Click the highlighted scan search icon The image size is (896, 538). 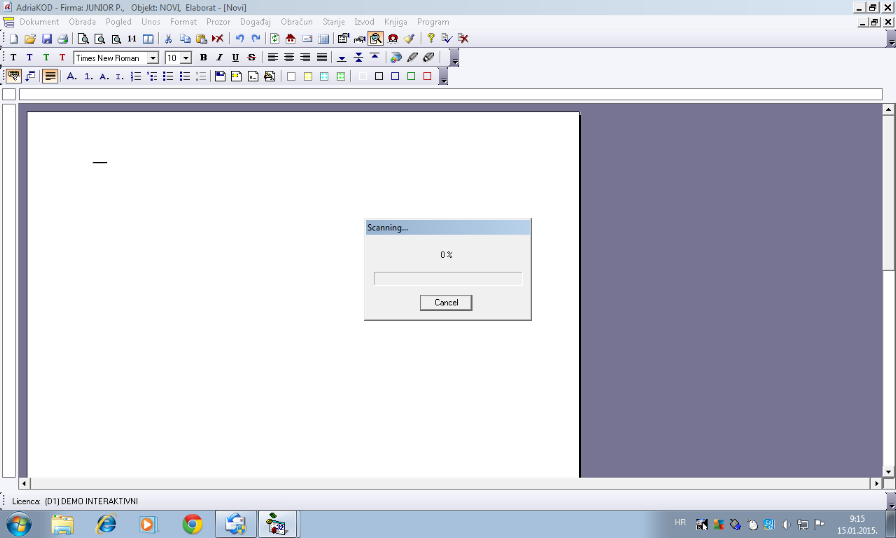point(375,39)
